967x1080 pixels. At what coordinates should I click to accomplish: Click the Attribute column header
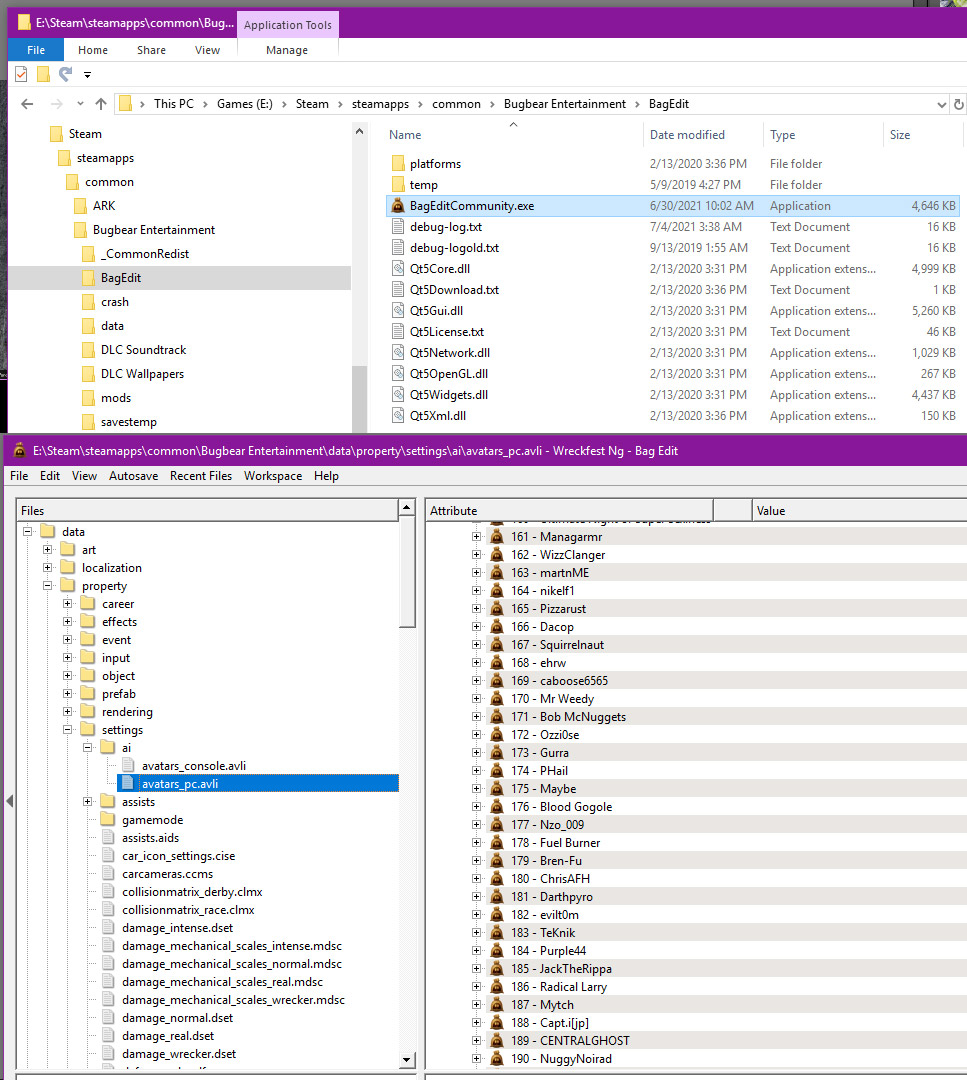570,510
